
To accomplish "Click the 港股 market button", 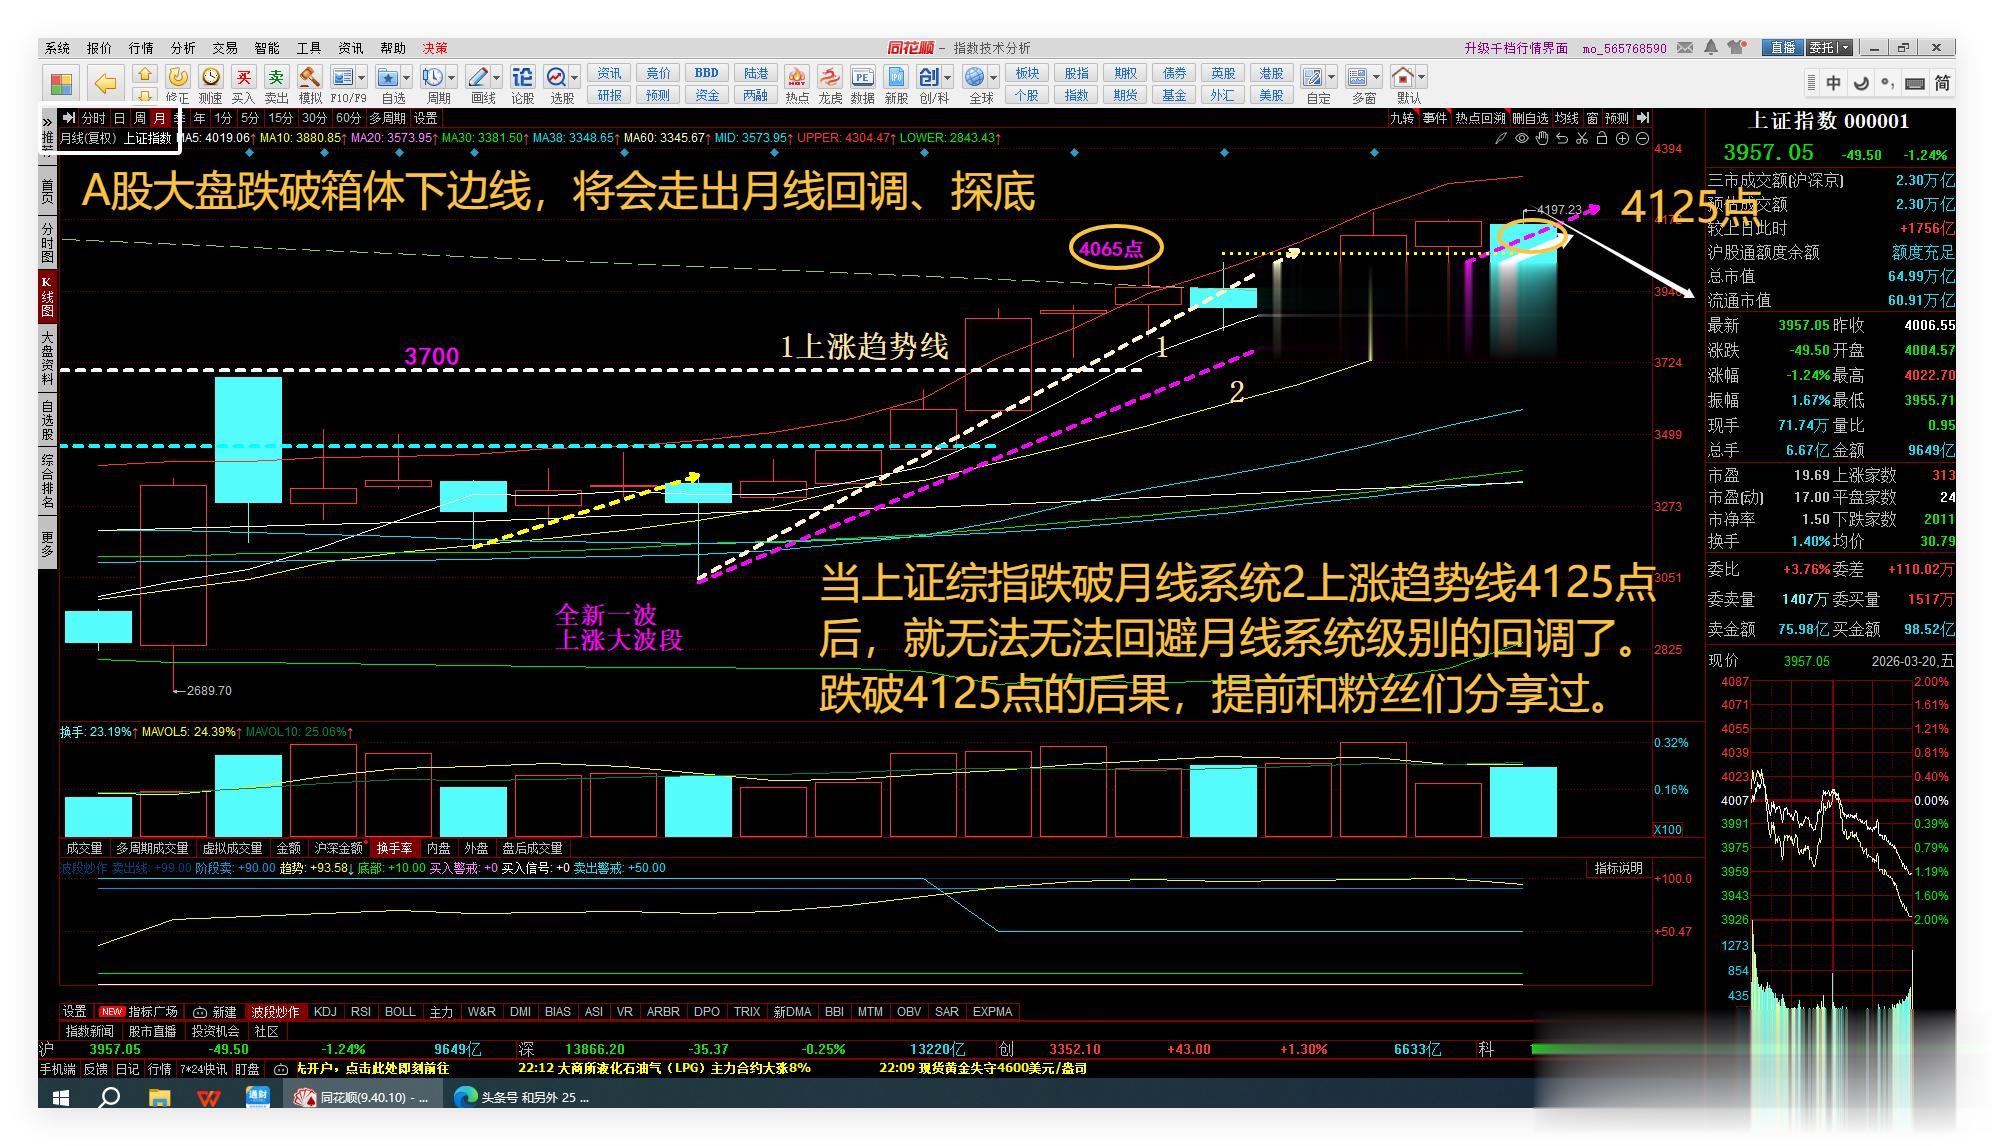I will click(x=1270, y=73).
